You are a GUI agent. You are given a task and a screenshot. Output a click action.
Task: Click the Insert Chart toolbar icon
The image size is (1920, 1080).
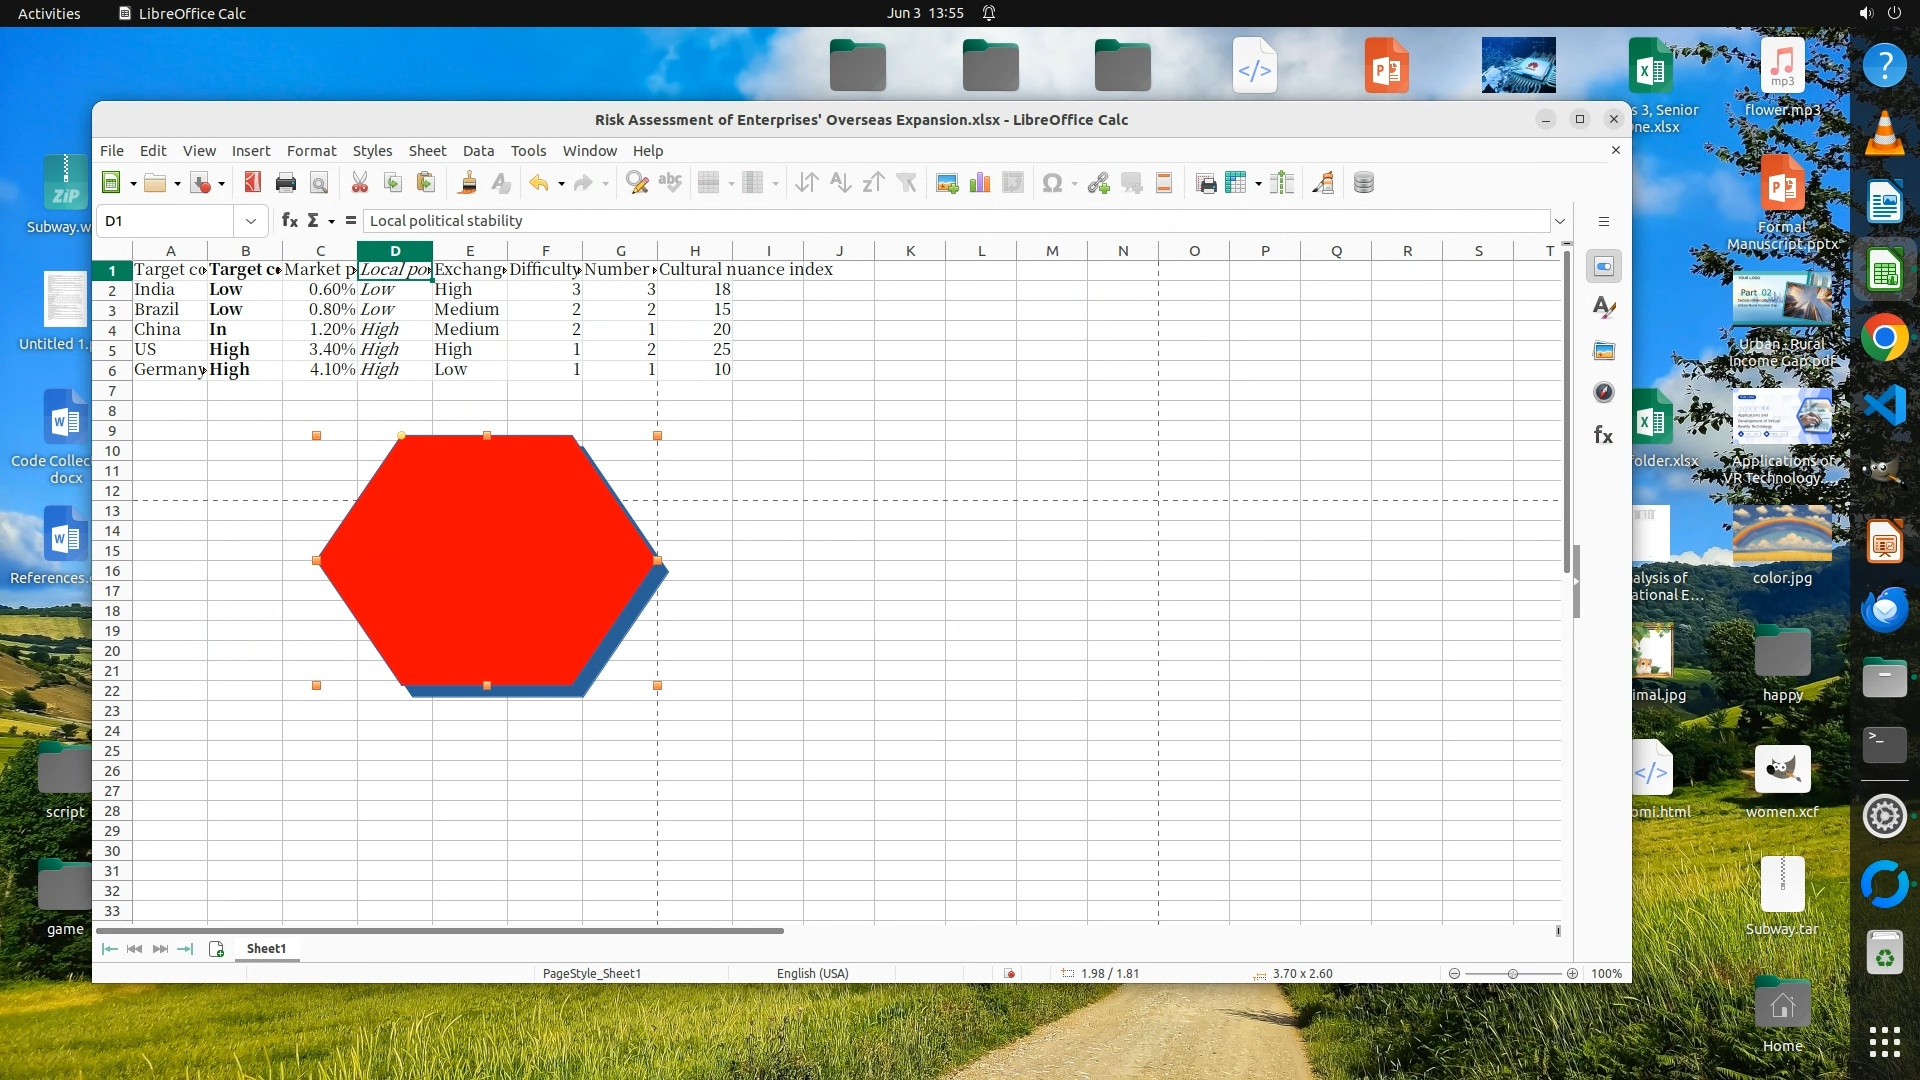pos(980,183)
